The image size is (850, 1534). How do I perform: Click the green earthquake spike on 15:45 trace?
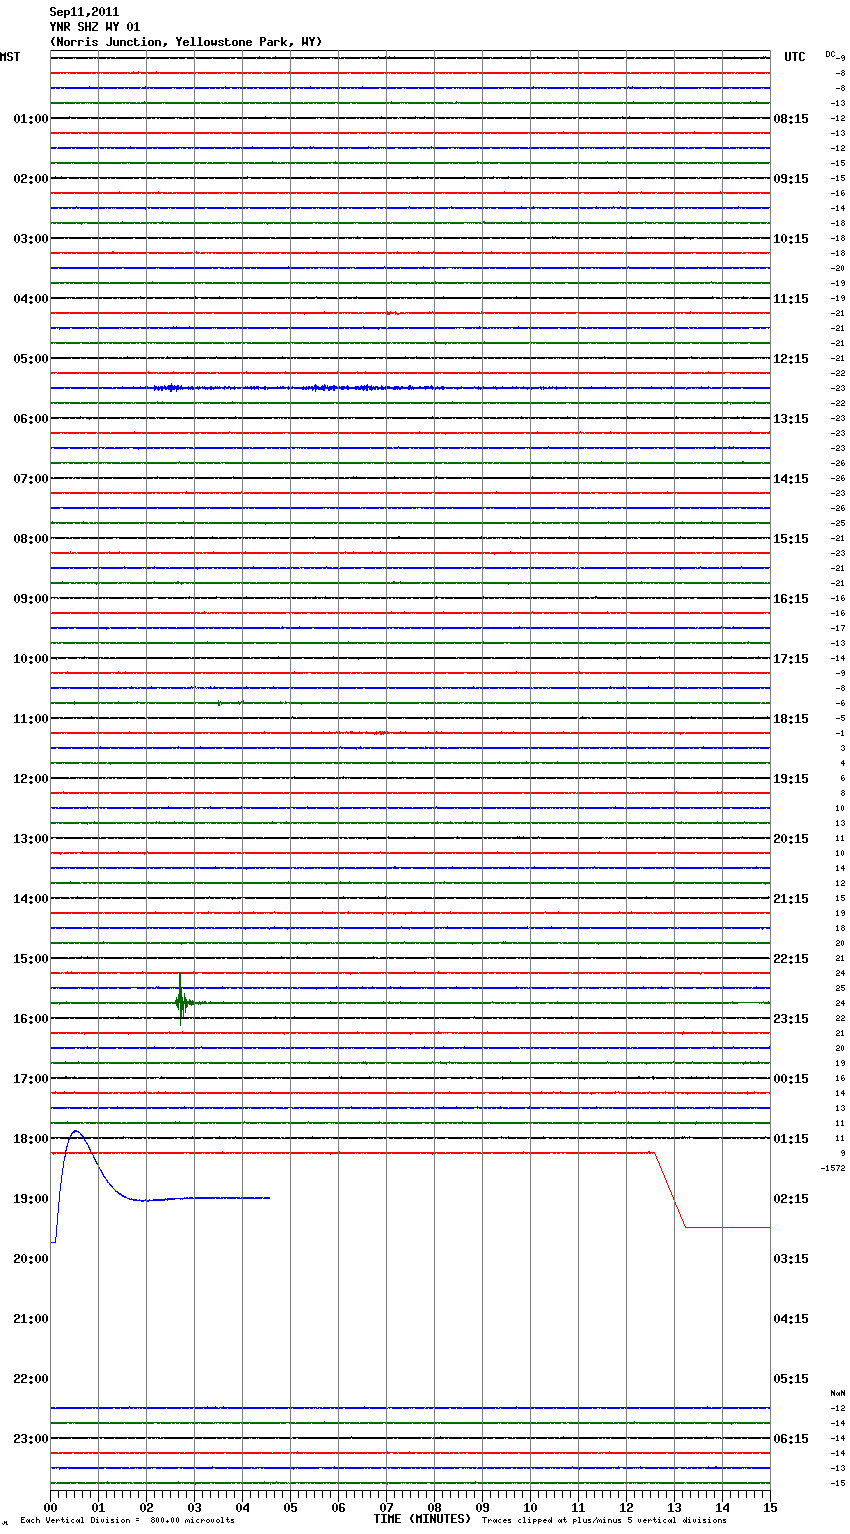pos(181,1001)
